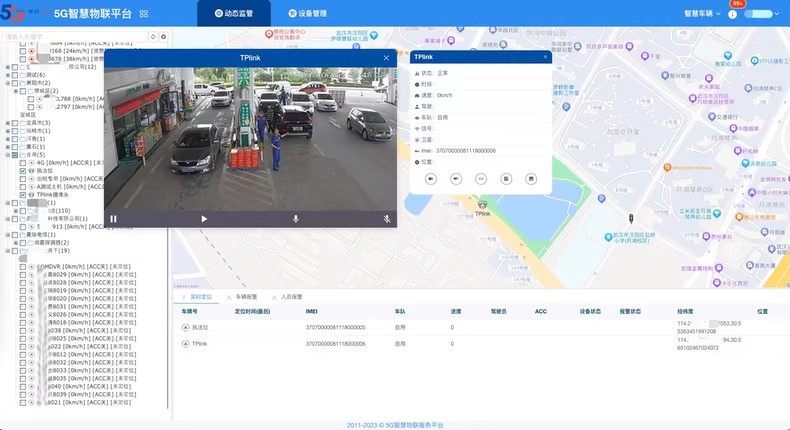Uncheck TPlink摄像头 checkbox in device tree
The width and height of the screenshot is (790, 430).
(x=23, y=195)
